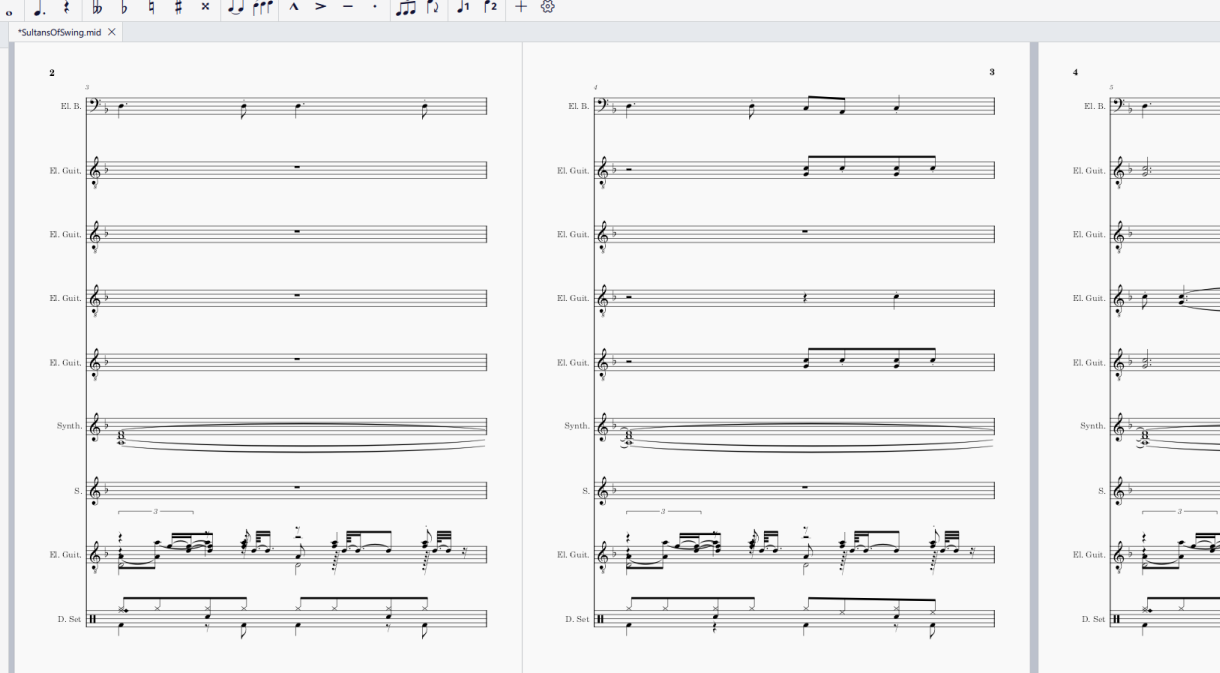1220x673 pixels.
Task: Apply the double sharp accidental
Action: [x=205, y=7]
